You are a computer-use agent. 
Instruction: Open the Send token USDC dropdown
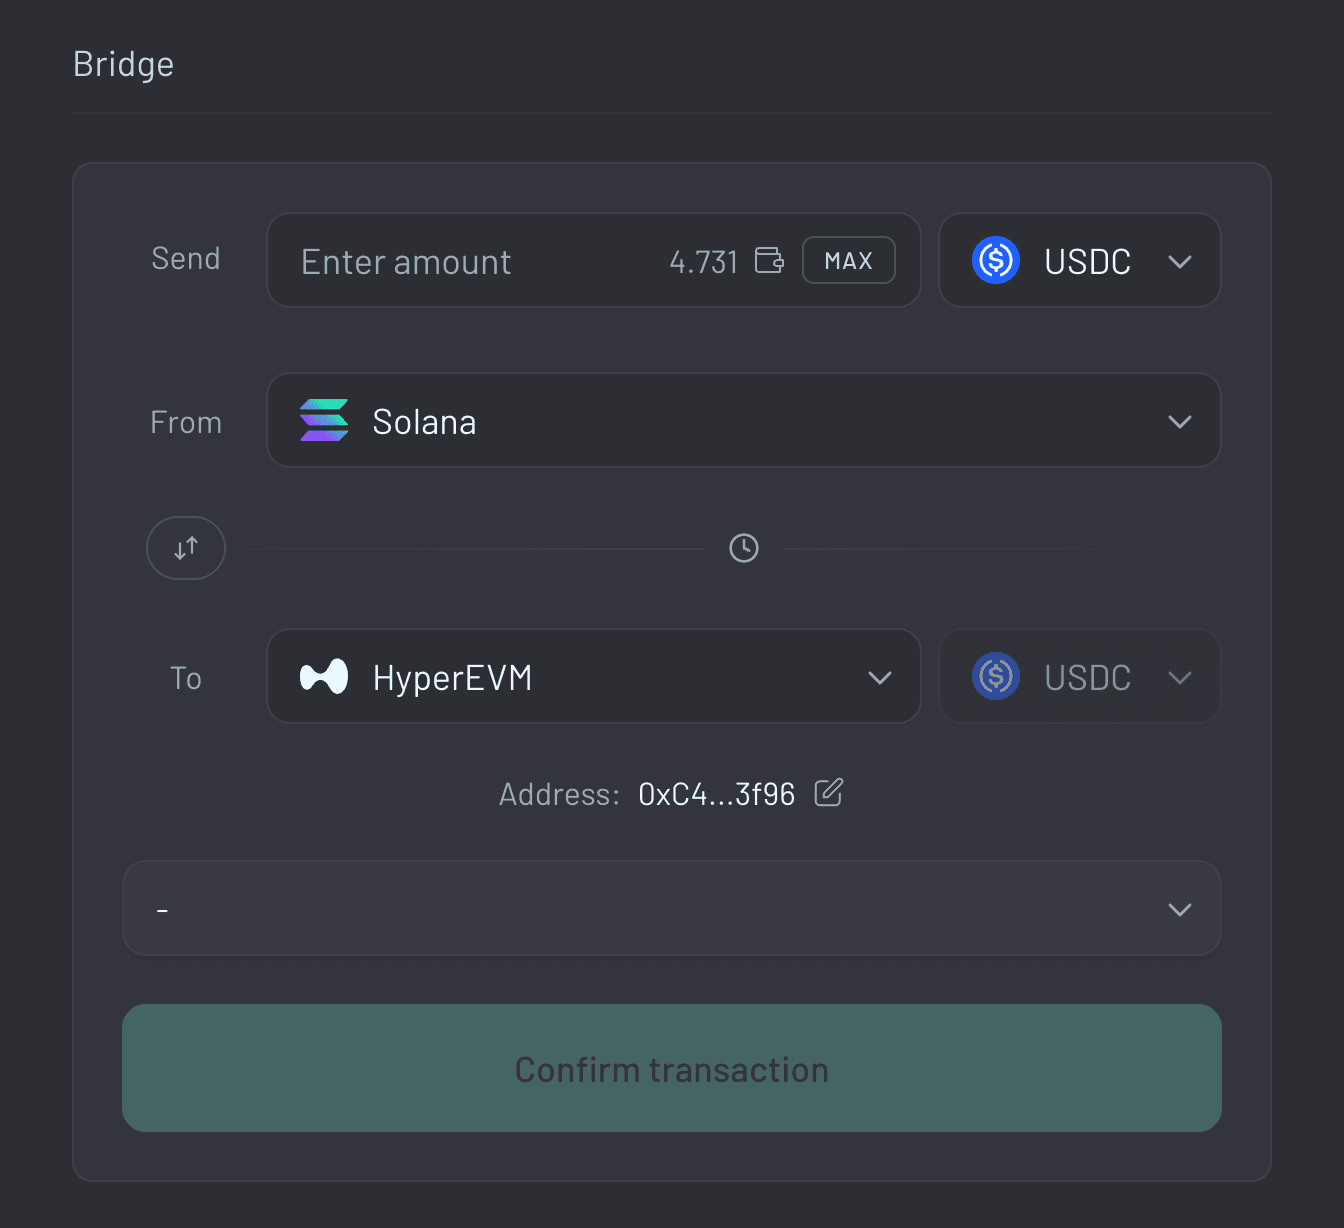(1079, 260)
